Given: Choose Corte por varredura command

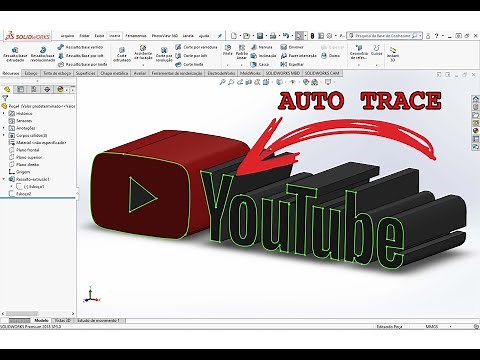Looking at the screenshot, I should coord(196,47).
